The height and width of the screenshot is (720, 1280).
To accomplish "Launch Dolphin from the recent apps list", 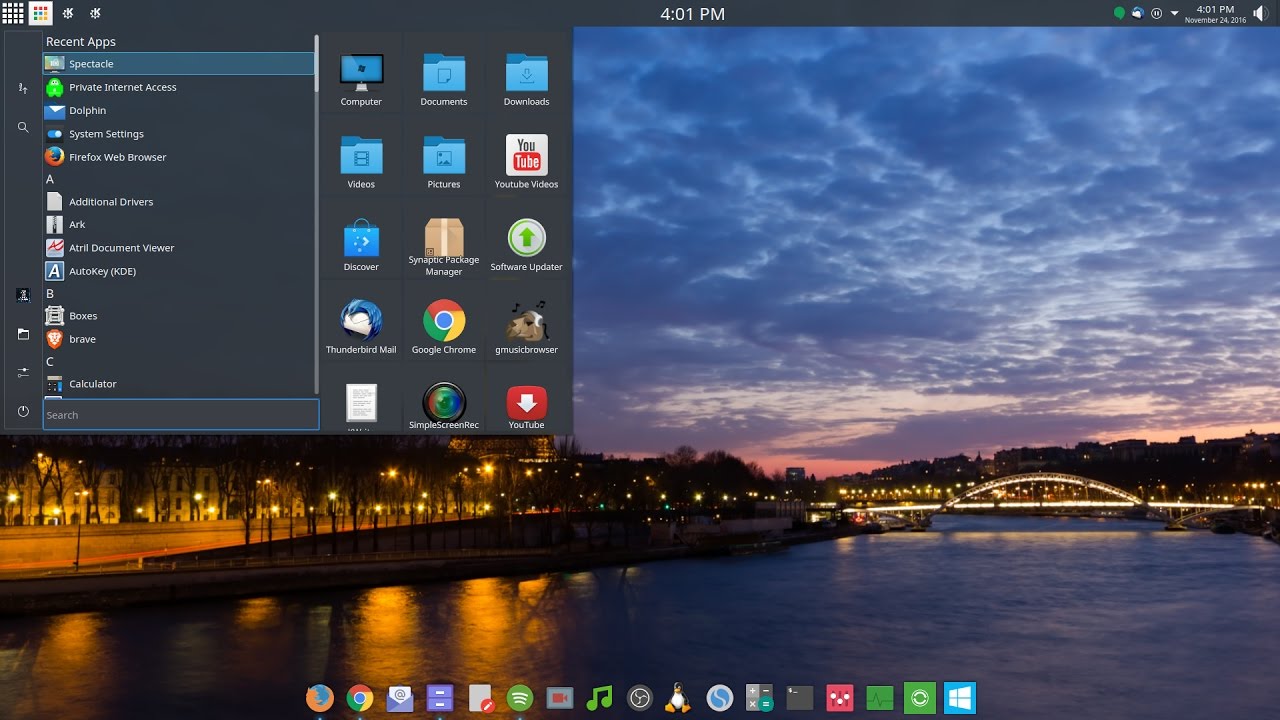I will pyautogui.click(x=178, y=110).
